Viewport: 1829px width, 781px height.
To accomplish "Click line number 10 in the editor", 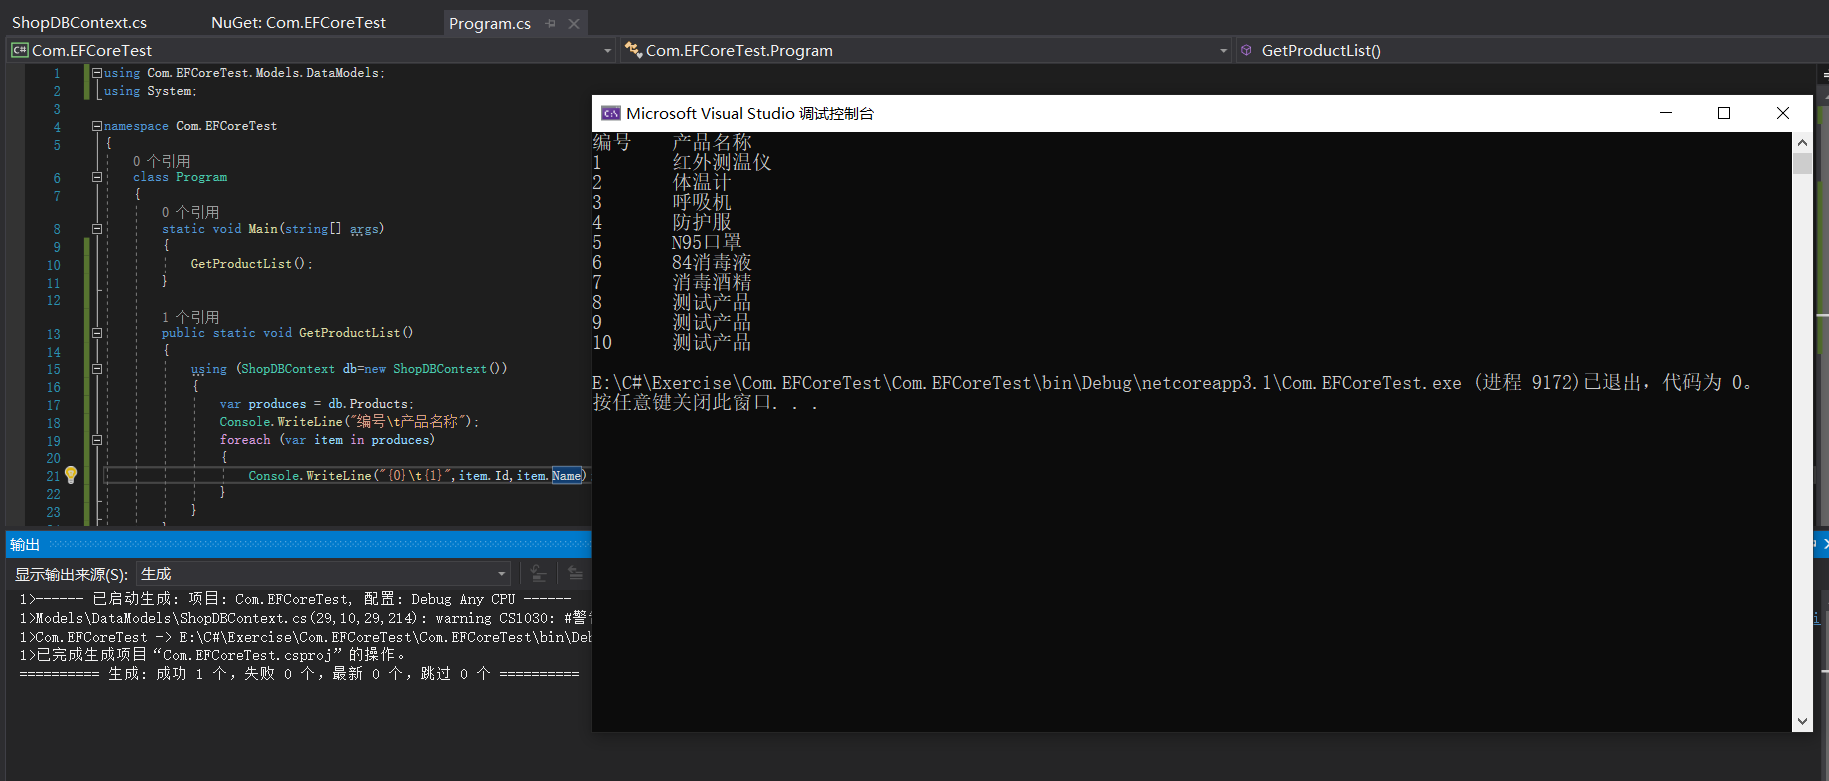I will click(53, 265).
